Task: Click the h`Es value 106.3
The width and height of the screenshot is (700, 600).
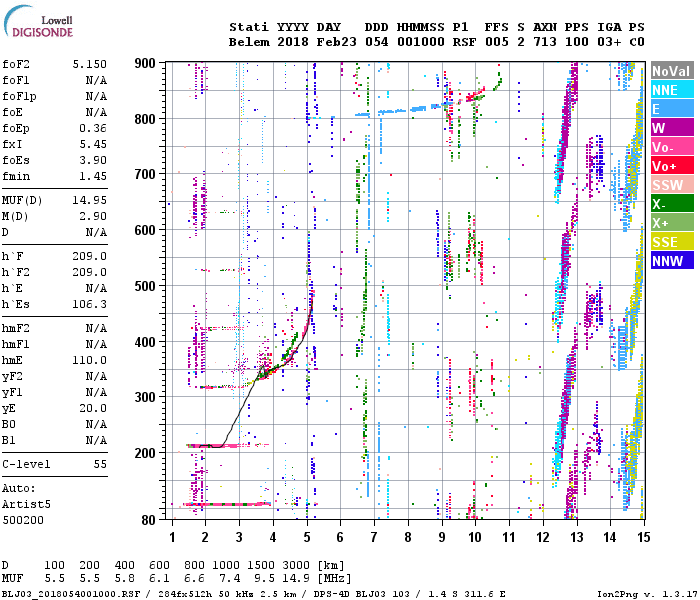Action: [x=90, y=304]
